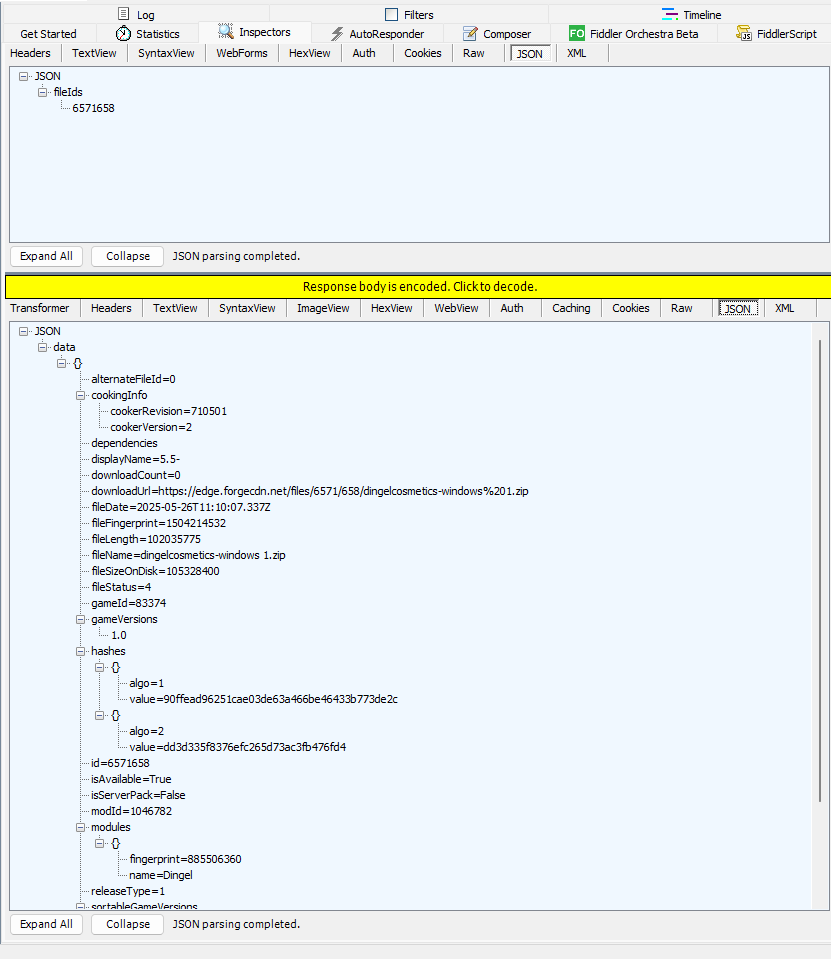Open request SyntaxView tab
This screenshot has height=959, width=831.
[166, 53]
